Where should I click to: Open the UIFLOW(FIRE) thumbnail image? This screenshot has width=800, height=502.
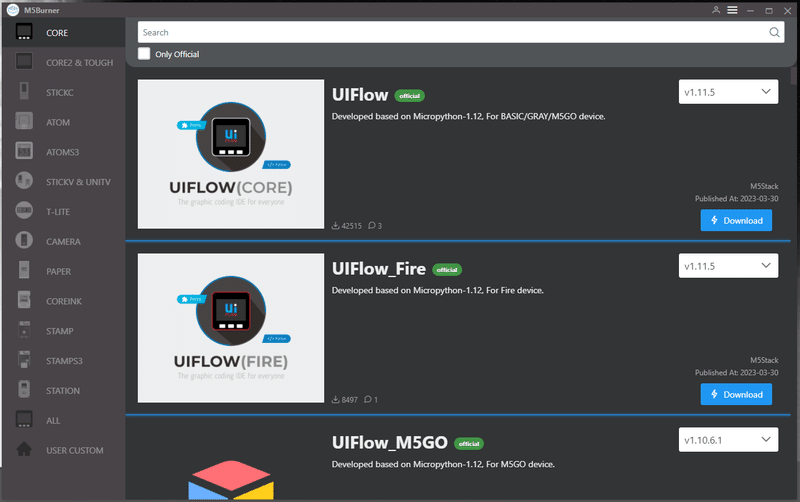pos(231,328)
